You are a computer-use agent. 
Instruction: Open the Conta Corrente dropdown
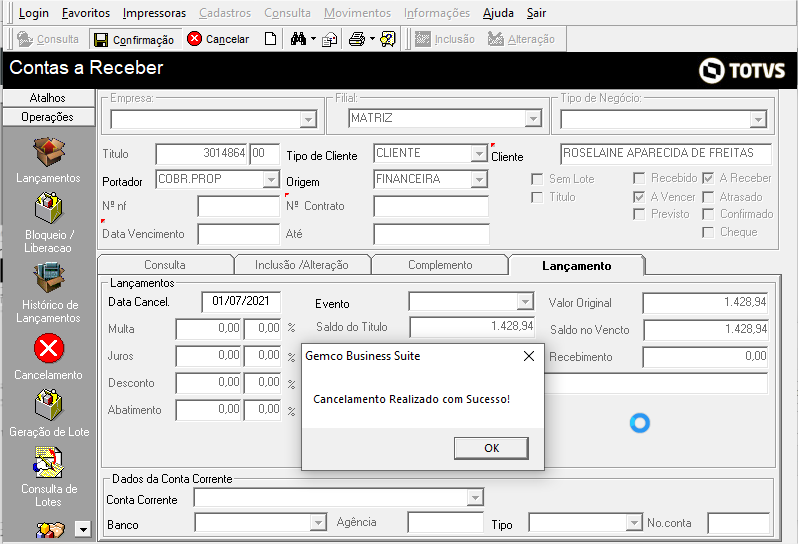[x=475, y=497]
